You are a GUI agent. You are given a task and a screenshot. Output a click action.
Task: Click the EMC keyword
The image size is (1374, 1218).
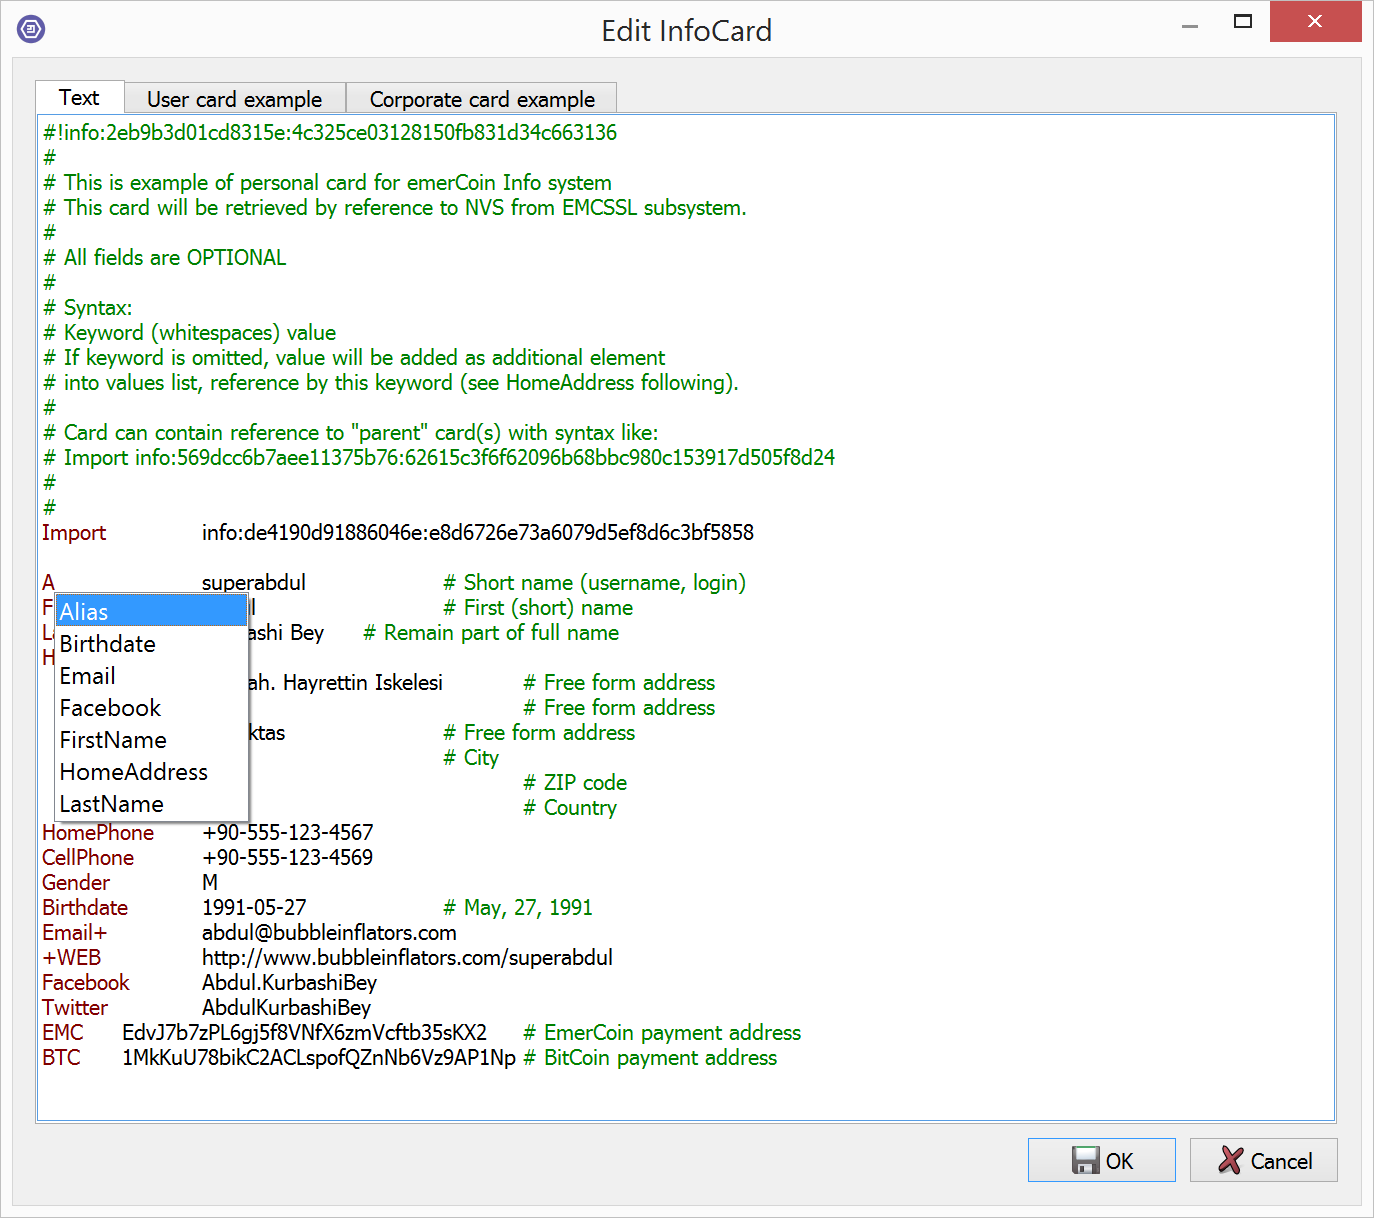pyautogui.click(x=63, y=1032)
